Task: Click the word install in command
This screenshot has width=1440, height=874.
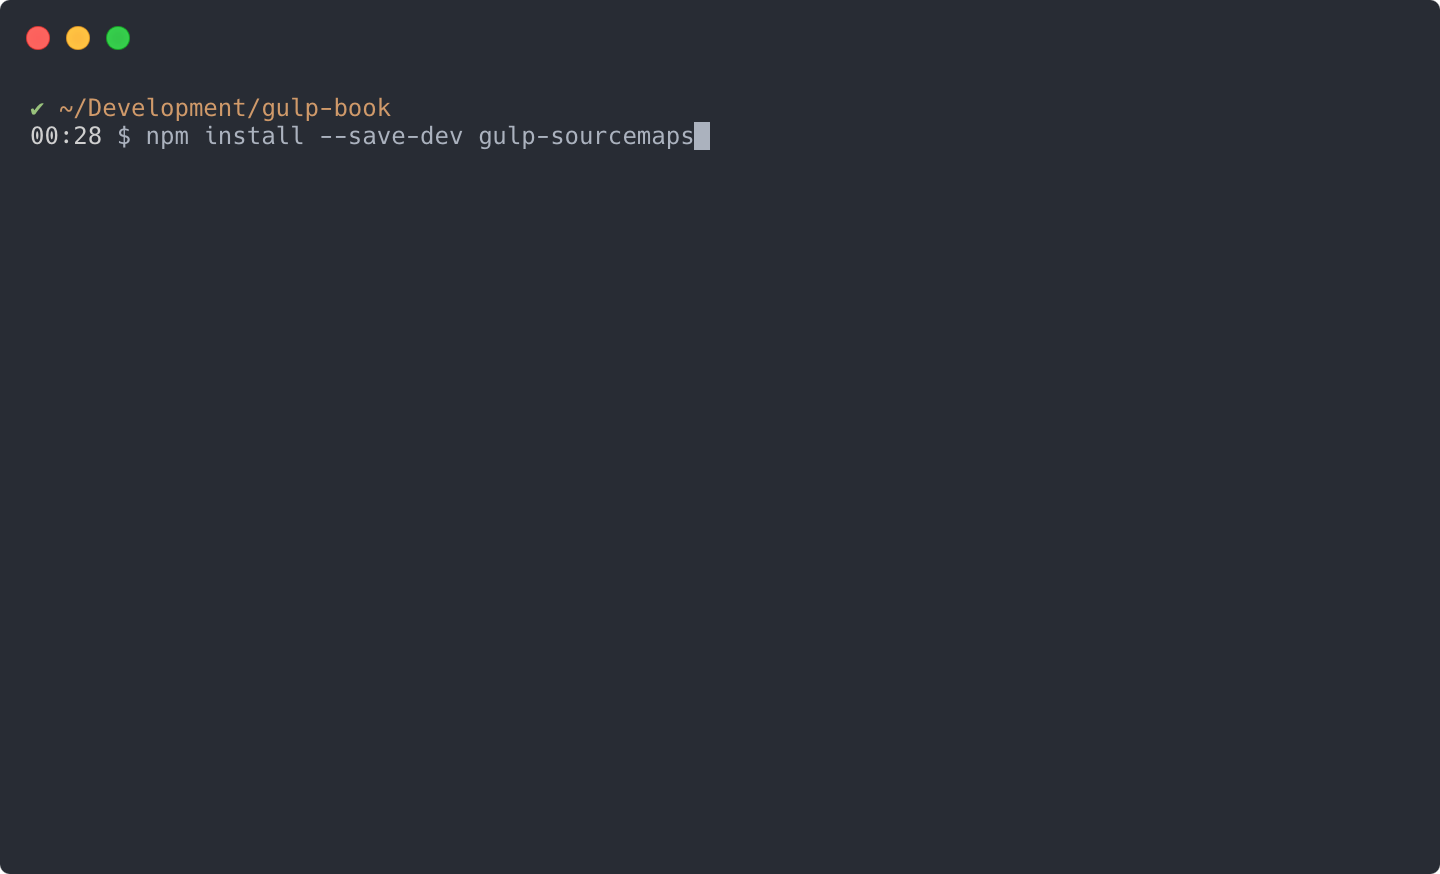Action: (x=254, y=136)
